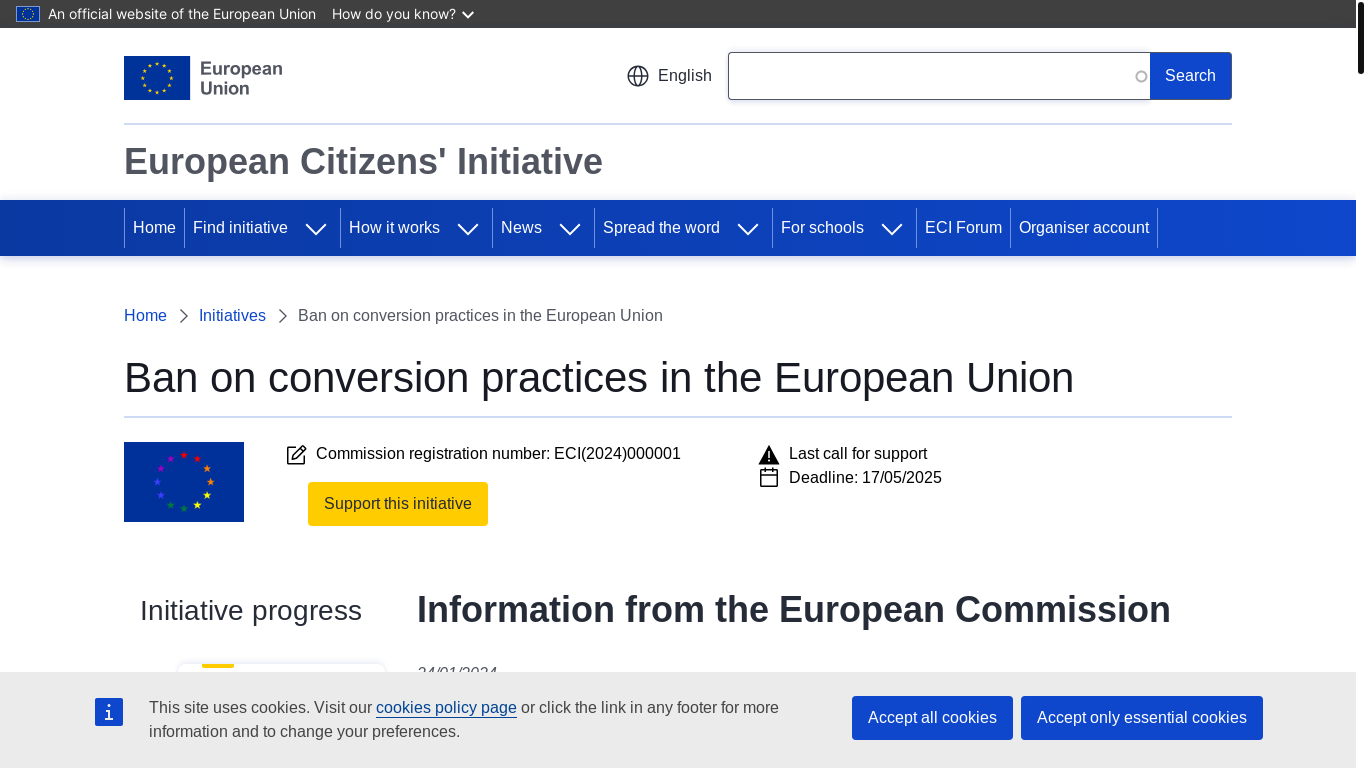The width and height of the screenshot is (1366, 768).
Task: Open the For schools menu item
Action: coord(822,228)
